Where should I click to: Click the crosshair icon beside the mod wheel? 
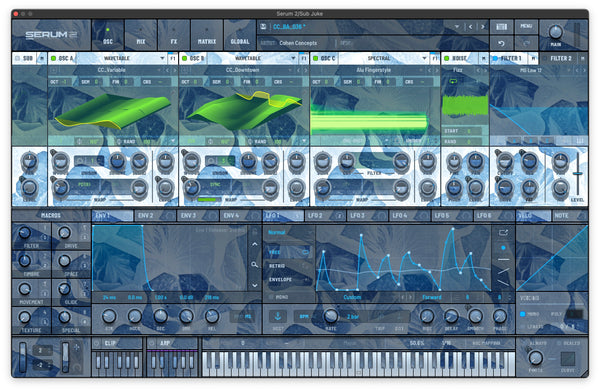click(x=77, y=347)
